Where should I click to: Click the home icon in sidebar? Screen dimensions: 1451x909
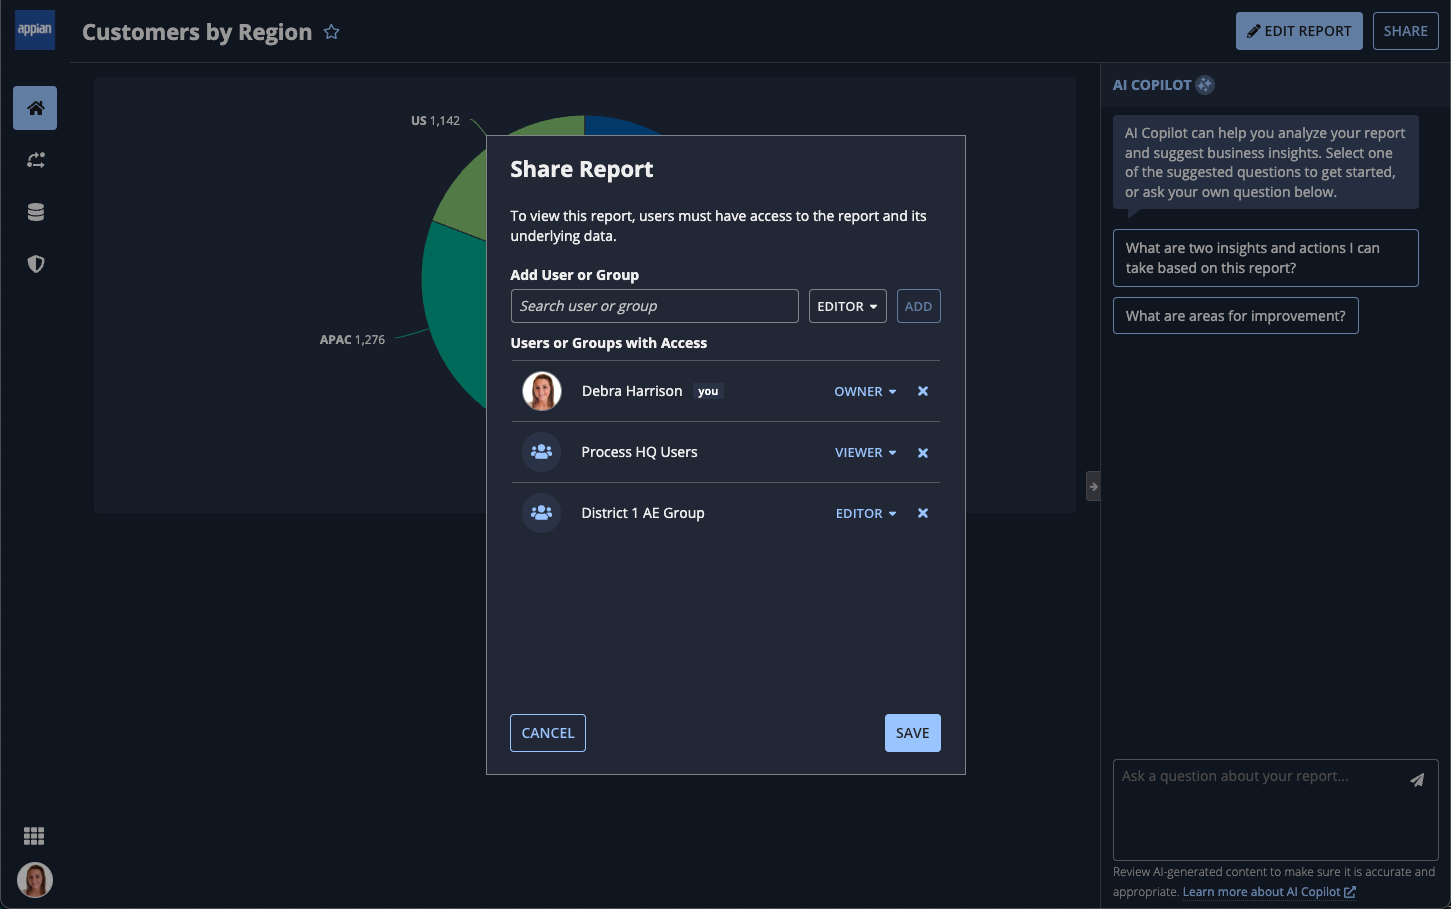coord(35,108)
